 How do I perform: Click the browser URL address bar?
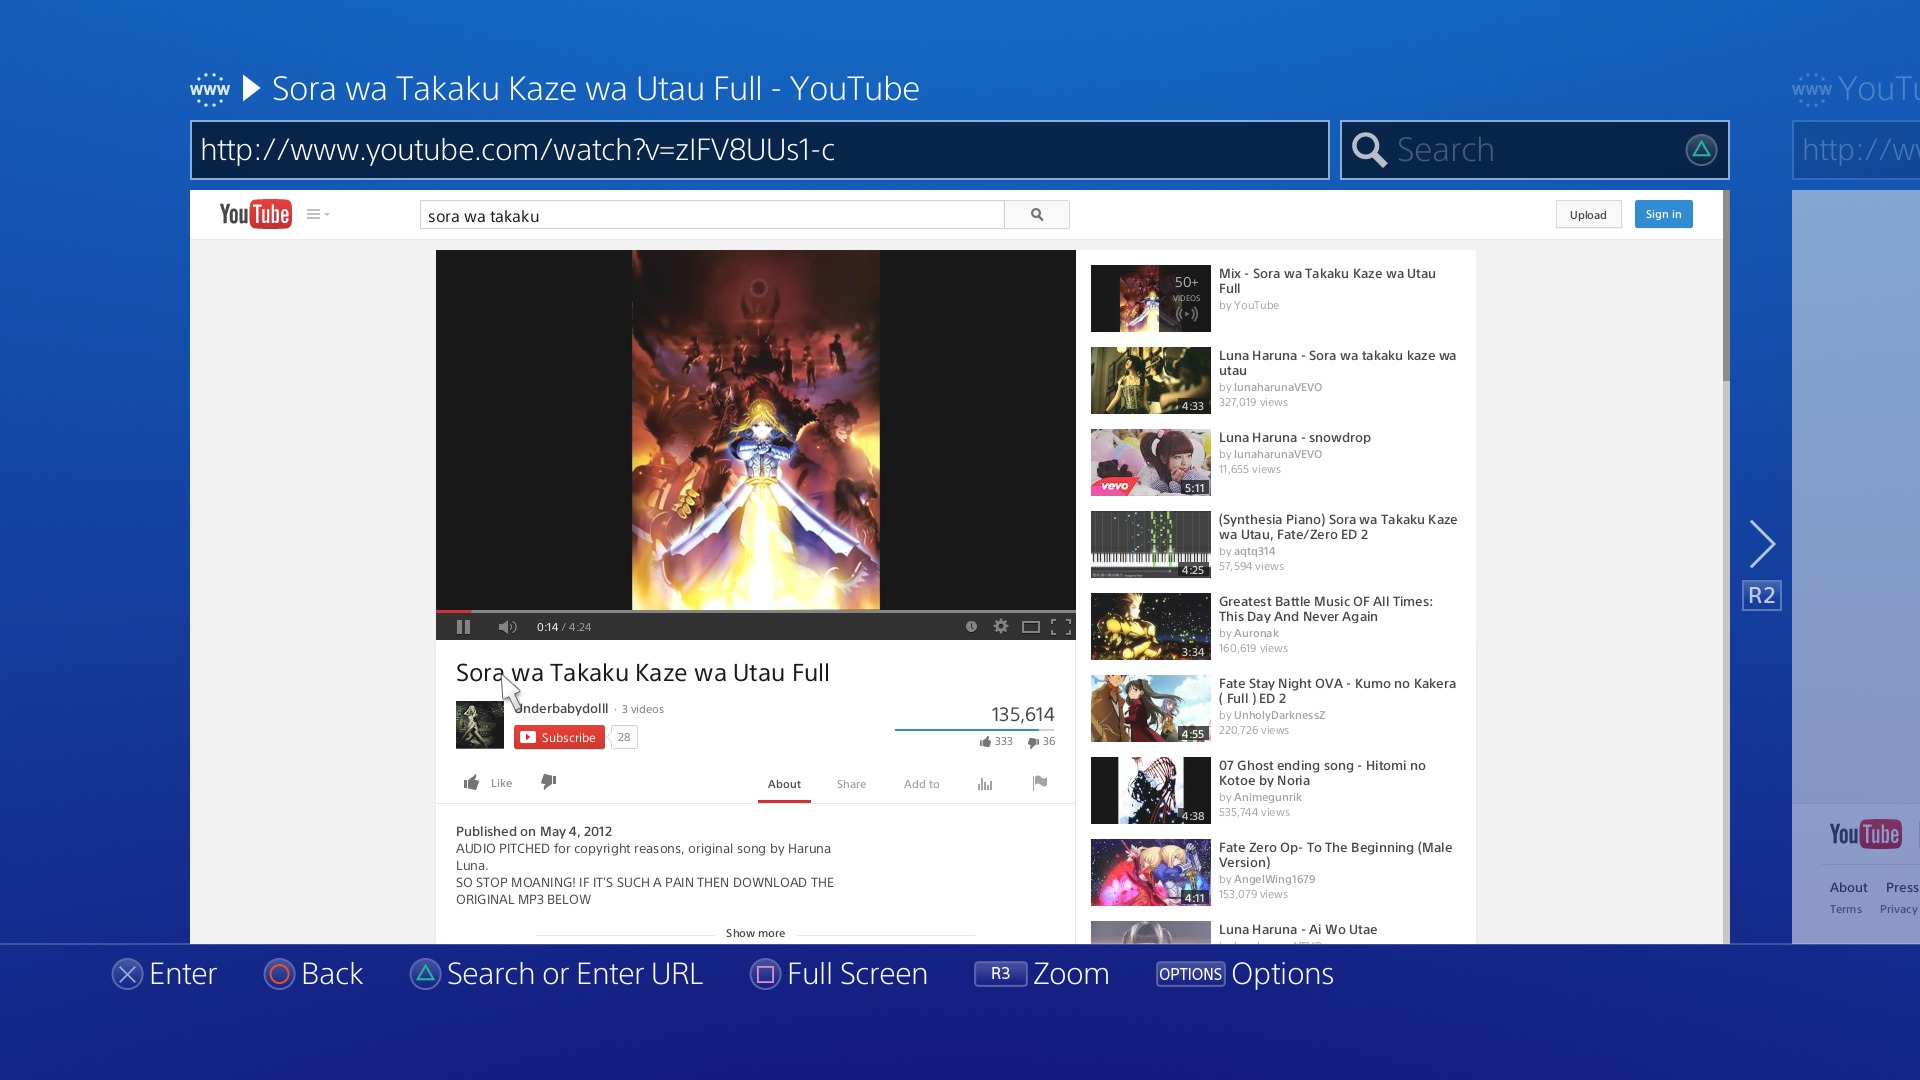click(760, 150)
